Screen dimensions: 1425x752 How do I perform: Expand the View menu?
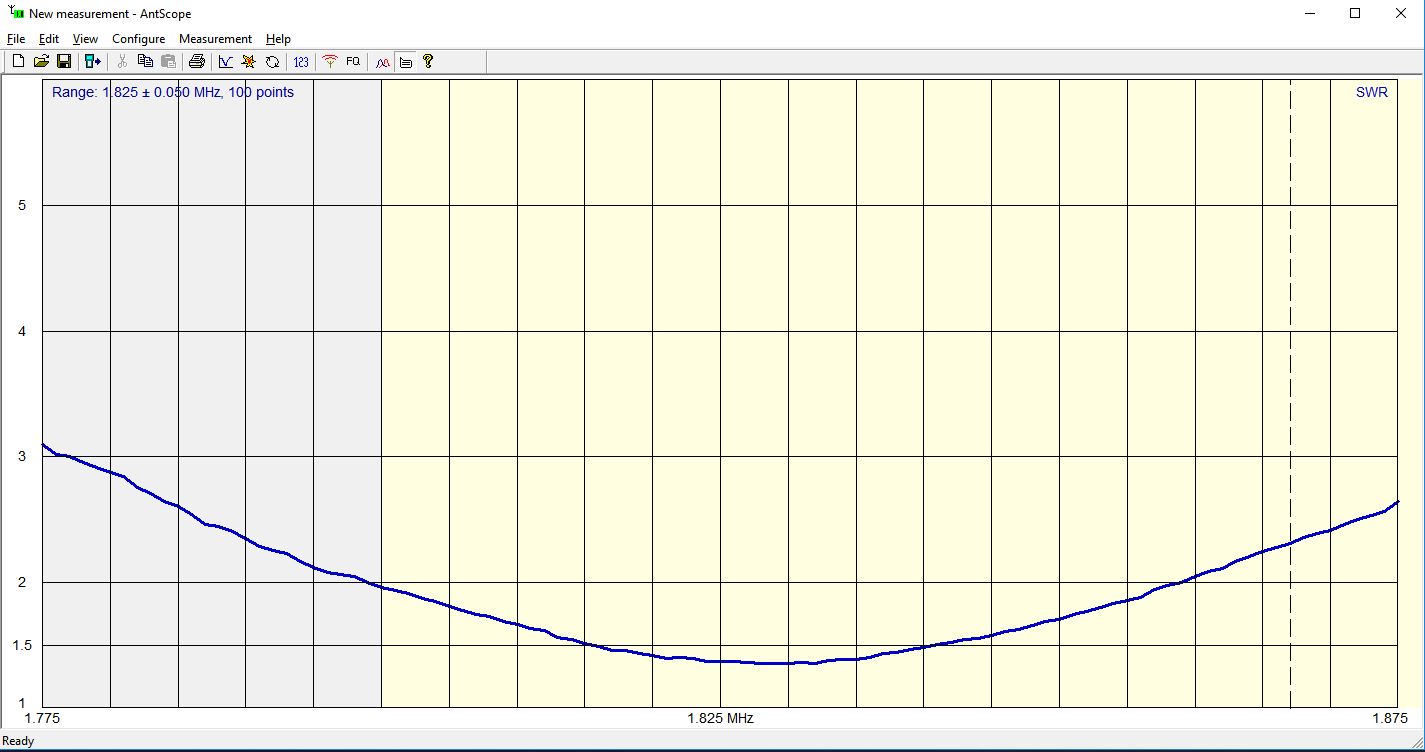[x=85, y=39]
